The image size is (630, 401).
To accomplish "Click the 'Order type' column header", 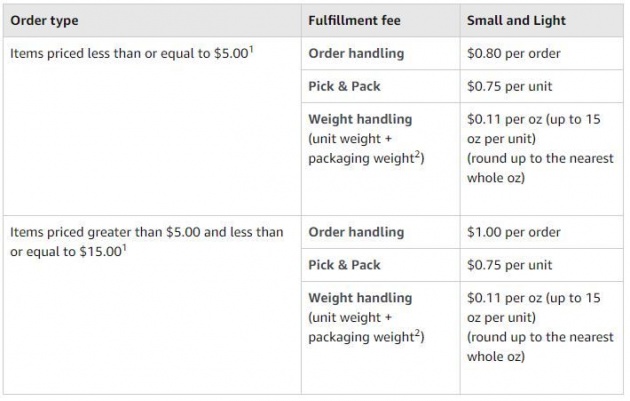I will coord(152,20).
